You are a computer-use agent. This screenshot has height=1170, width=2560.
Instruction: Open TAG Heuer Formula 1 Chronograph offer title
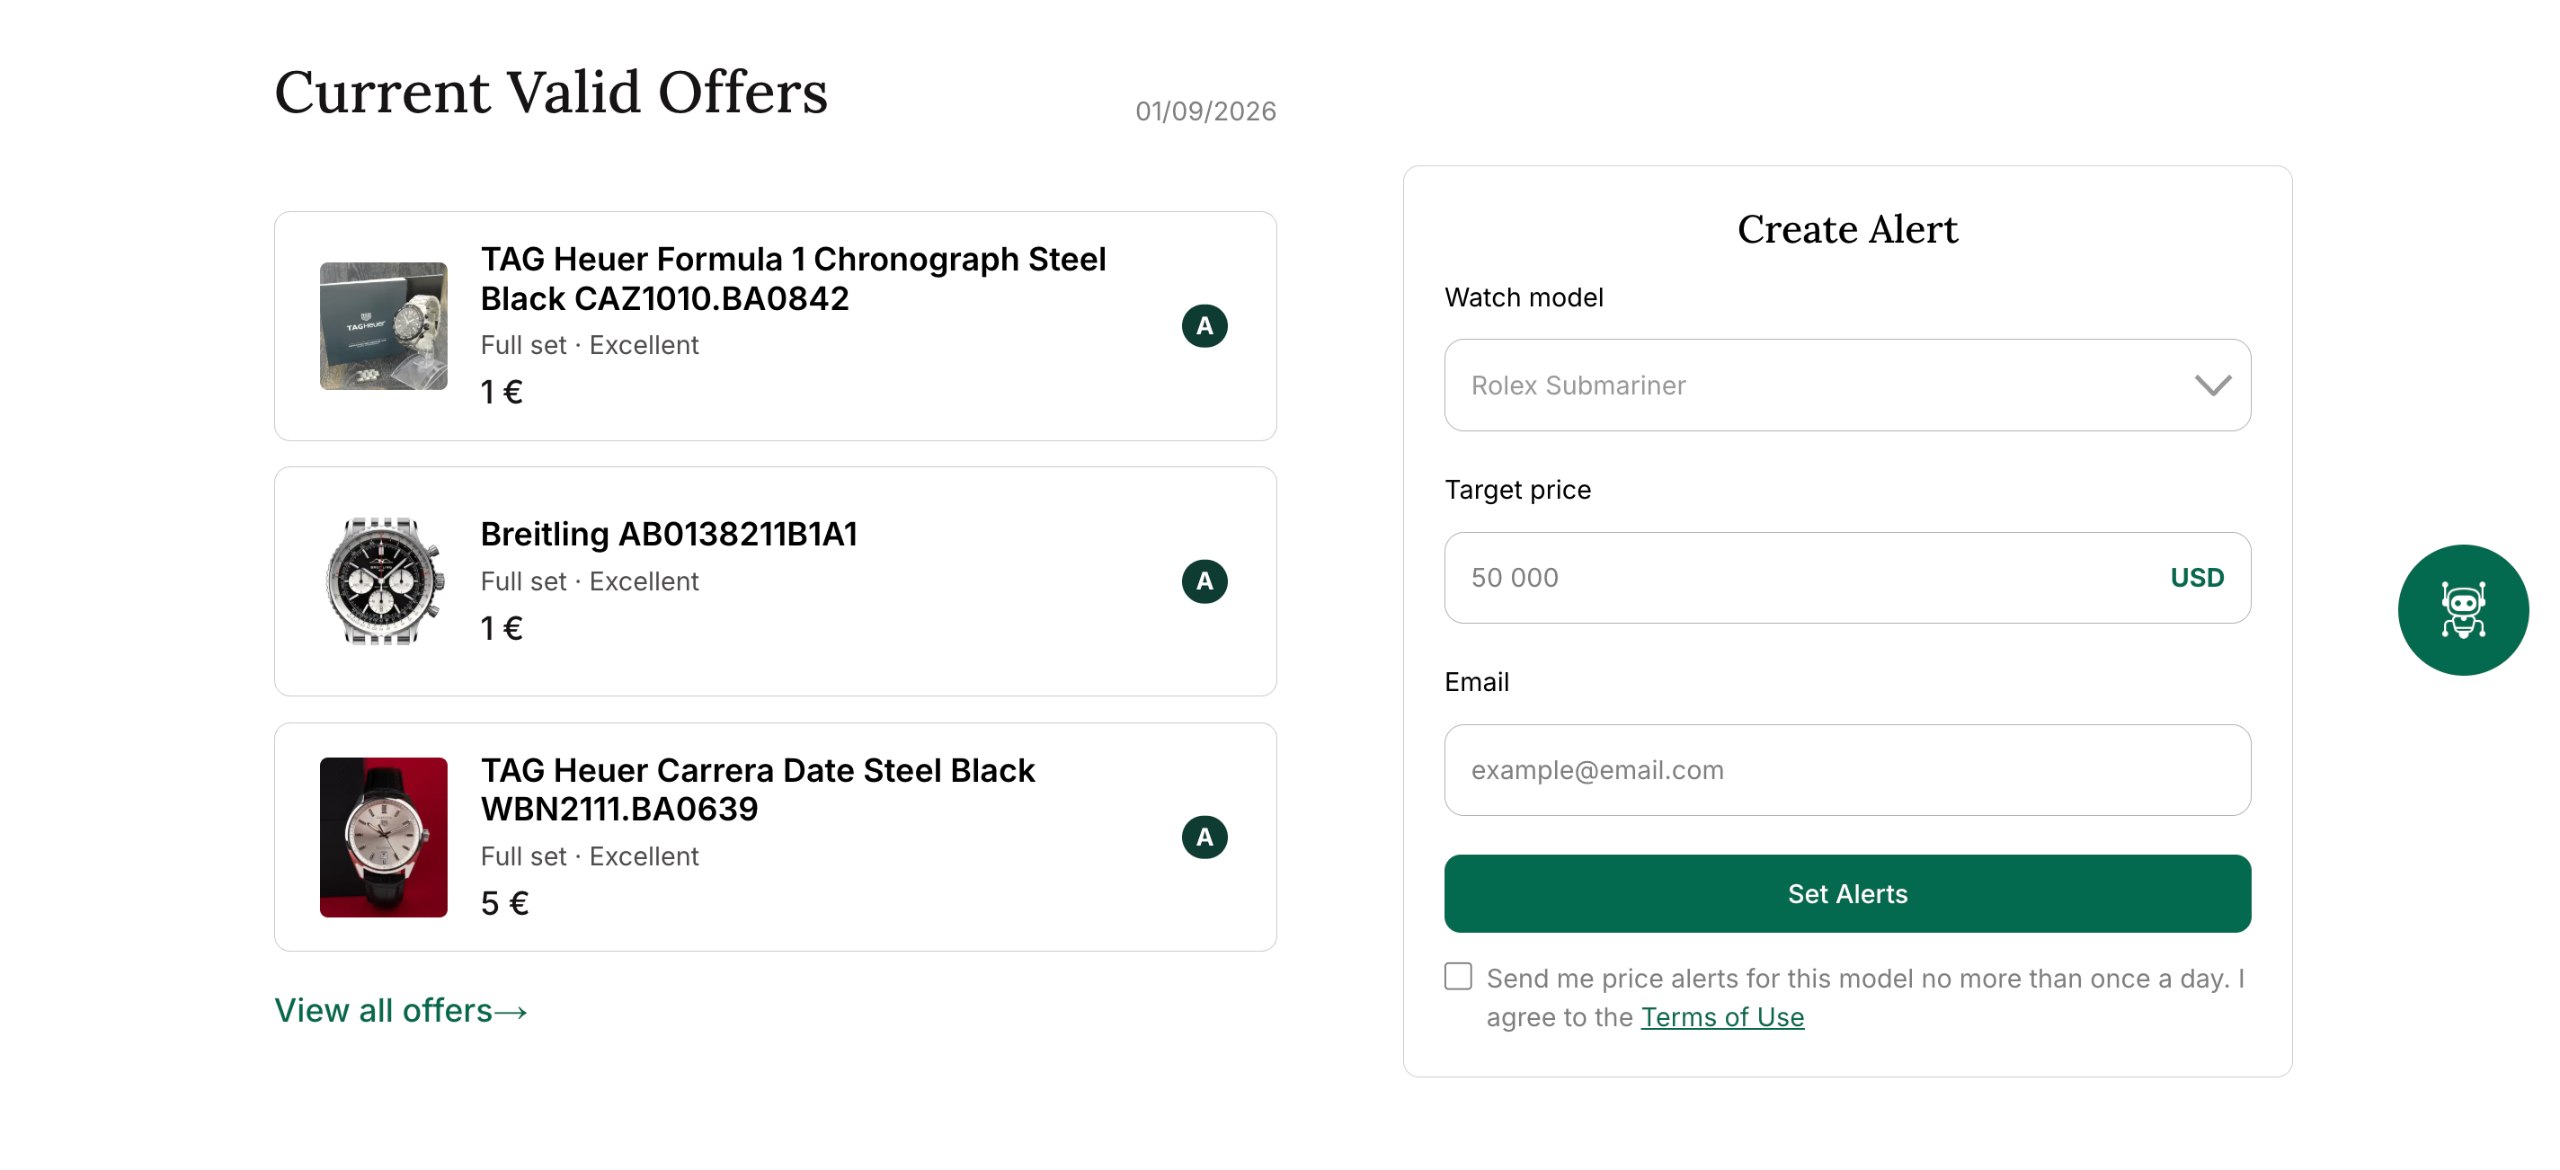pyautogui.click(x=793, y=279)
